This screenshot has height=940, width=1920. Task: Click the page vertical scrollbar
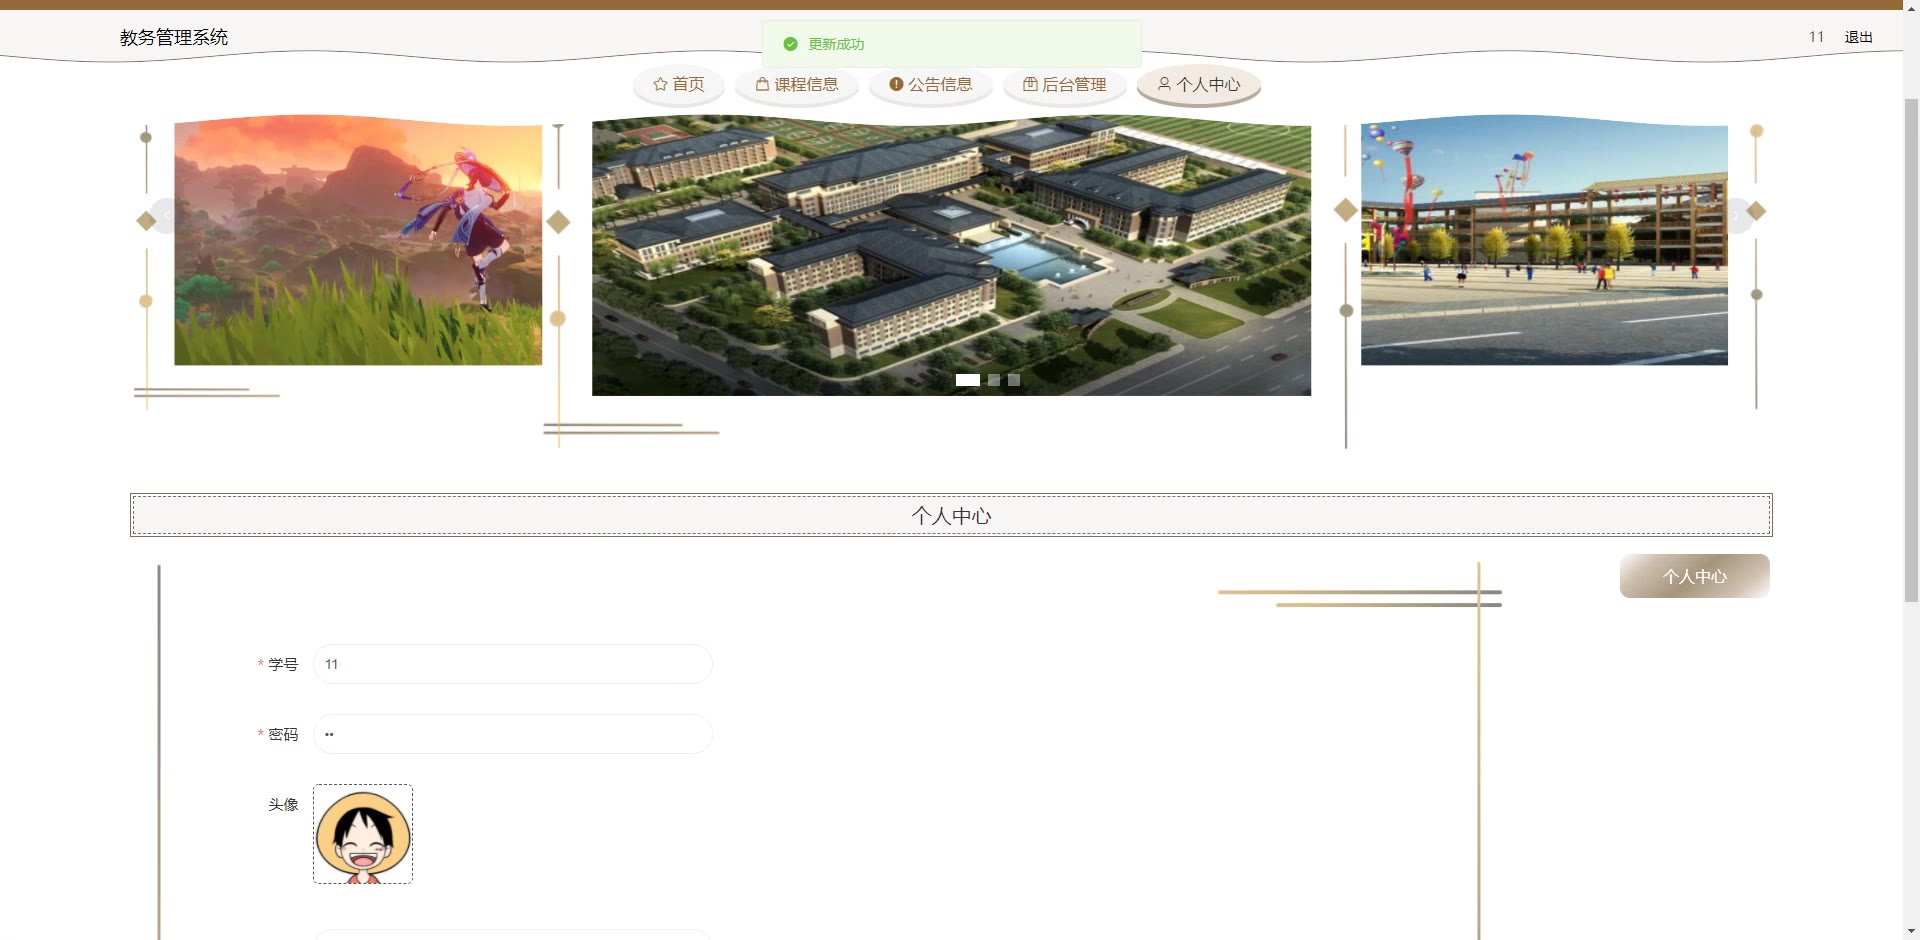(1911, 350)
